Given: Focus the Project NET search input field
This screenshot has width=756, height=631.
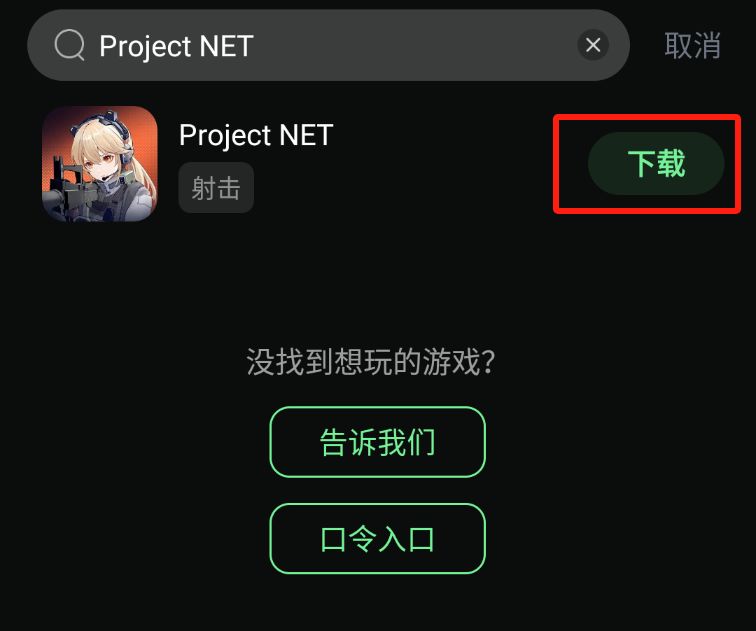Looking at the screenshot, I should pyautogui.click(x=328, y=45).
